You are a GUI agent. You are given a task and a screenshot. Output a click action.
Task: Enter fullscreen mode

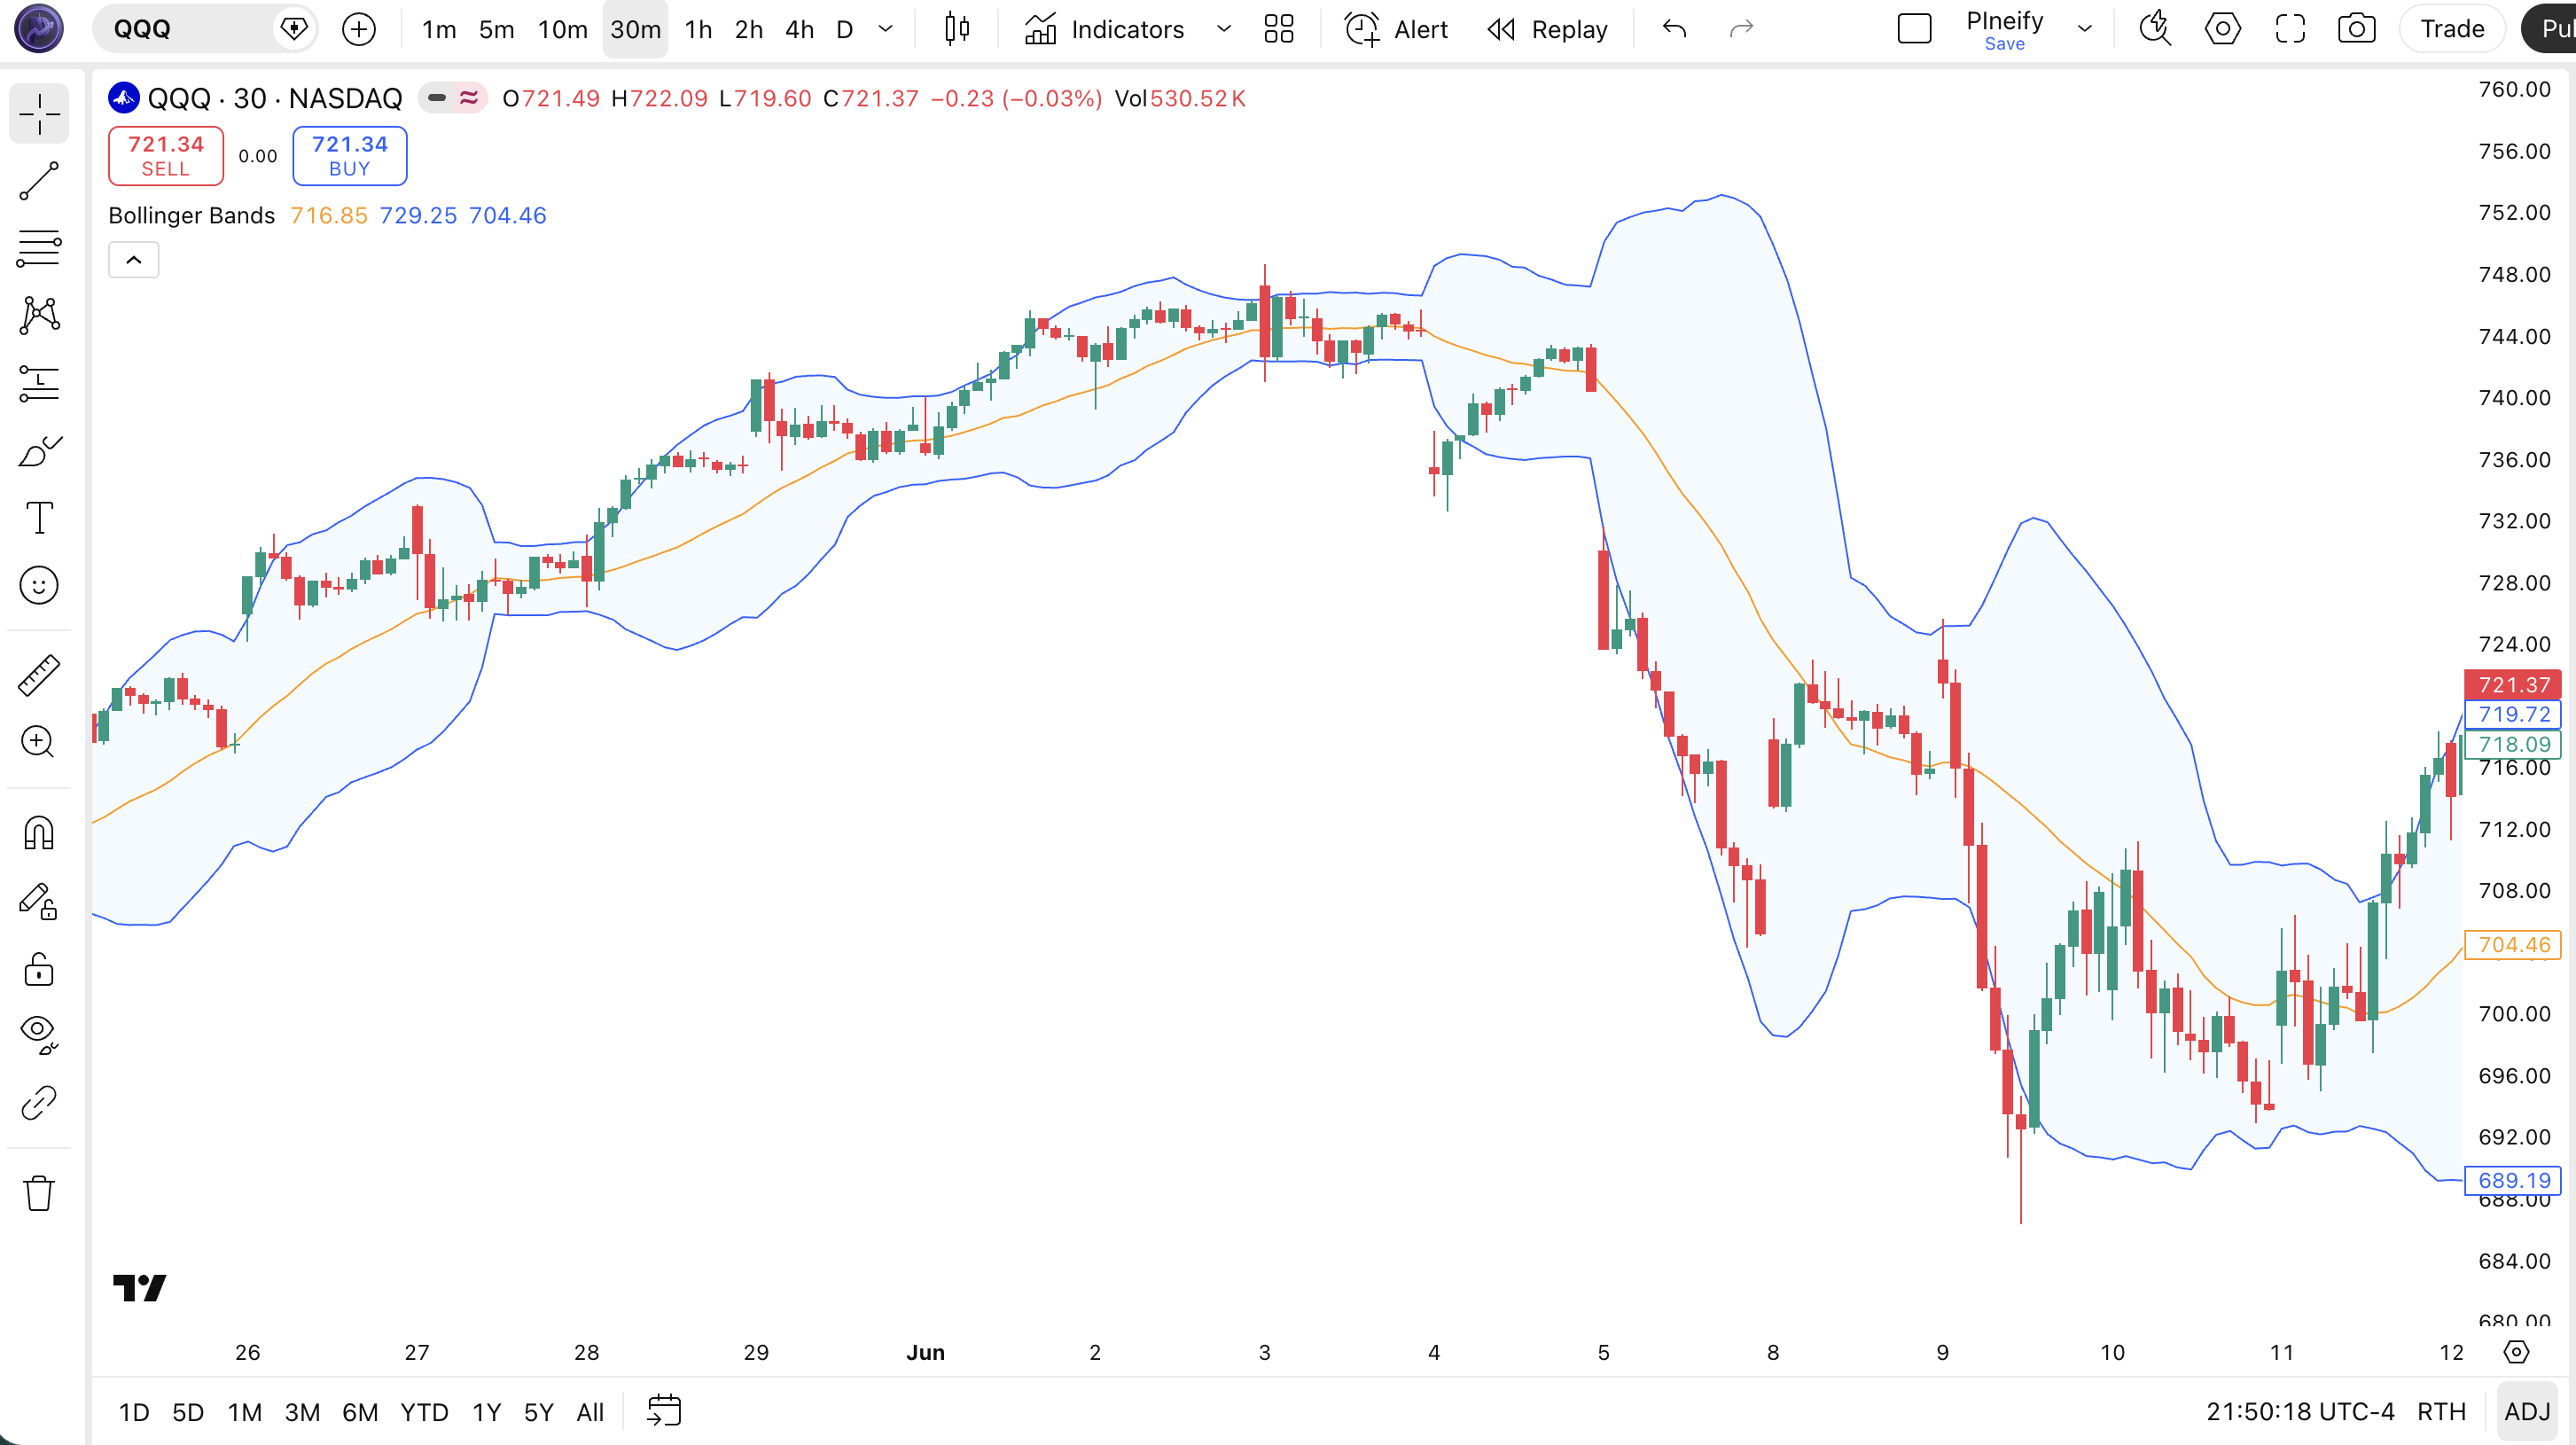2290,29
